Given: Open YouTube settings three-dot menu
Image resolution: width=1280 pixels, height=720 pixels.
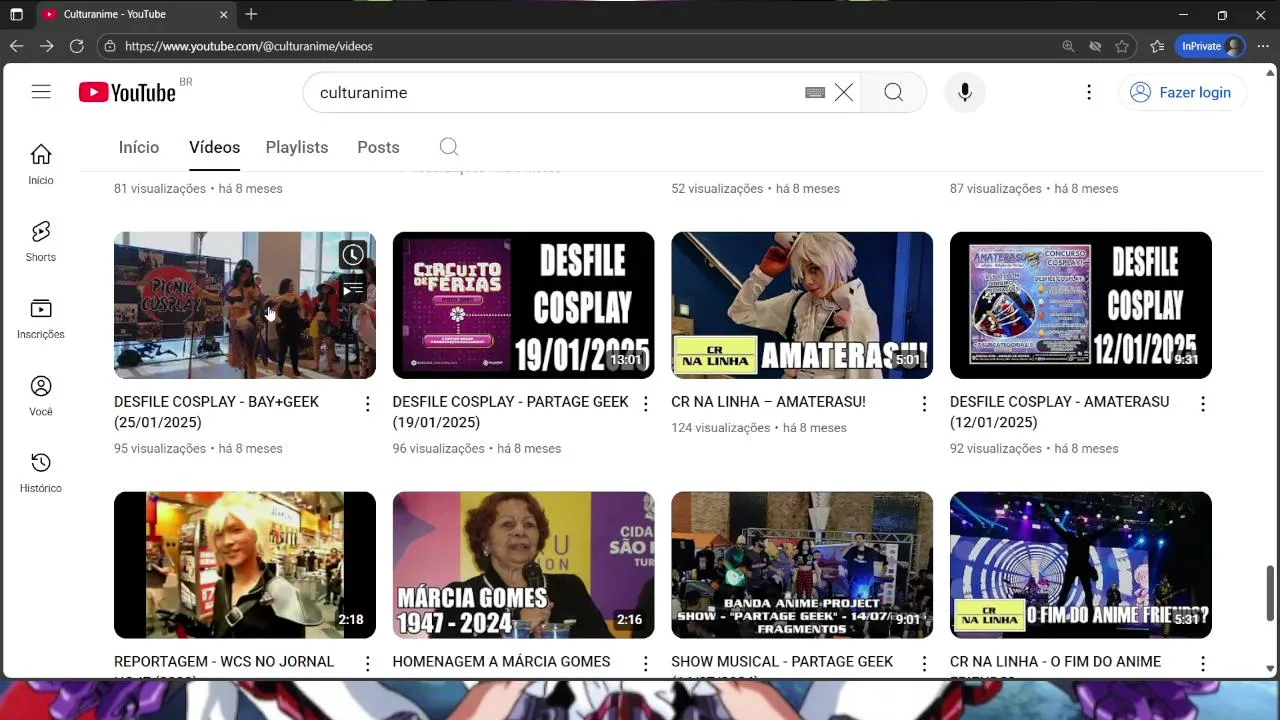Looking at the screenshot, I should [1089, 92].
